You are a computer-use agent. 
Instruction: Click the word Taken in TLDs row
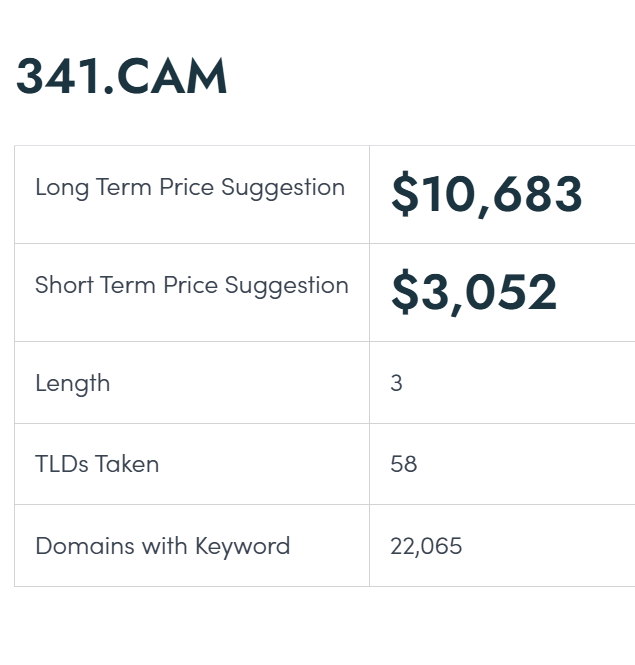tap(127, 464)
